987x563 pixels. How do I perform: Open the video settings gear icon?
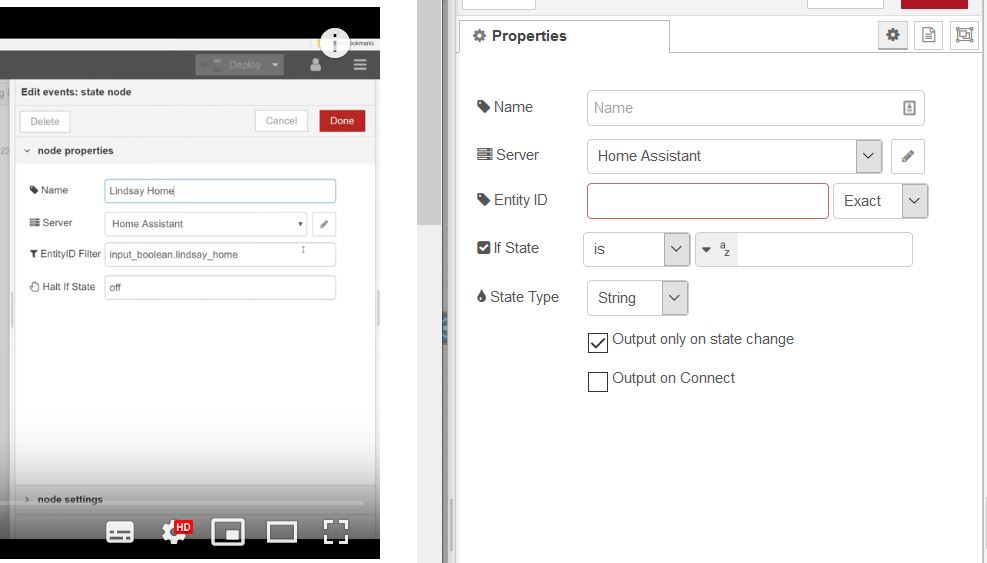(175, 532)
